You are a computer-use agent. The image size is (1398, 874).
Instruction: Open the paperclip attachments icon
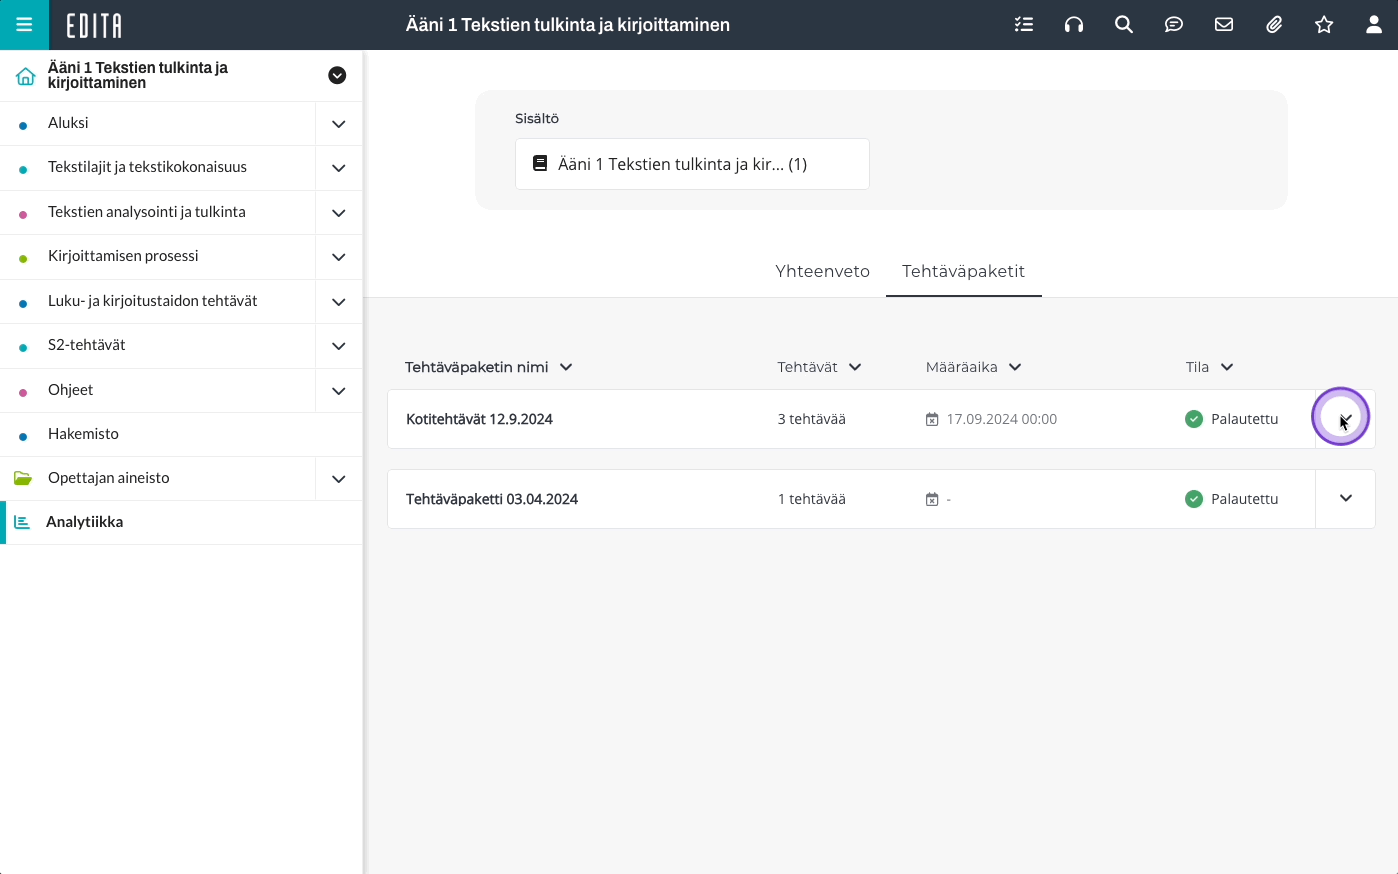coord(1274,25)
